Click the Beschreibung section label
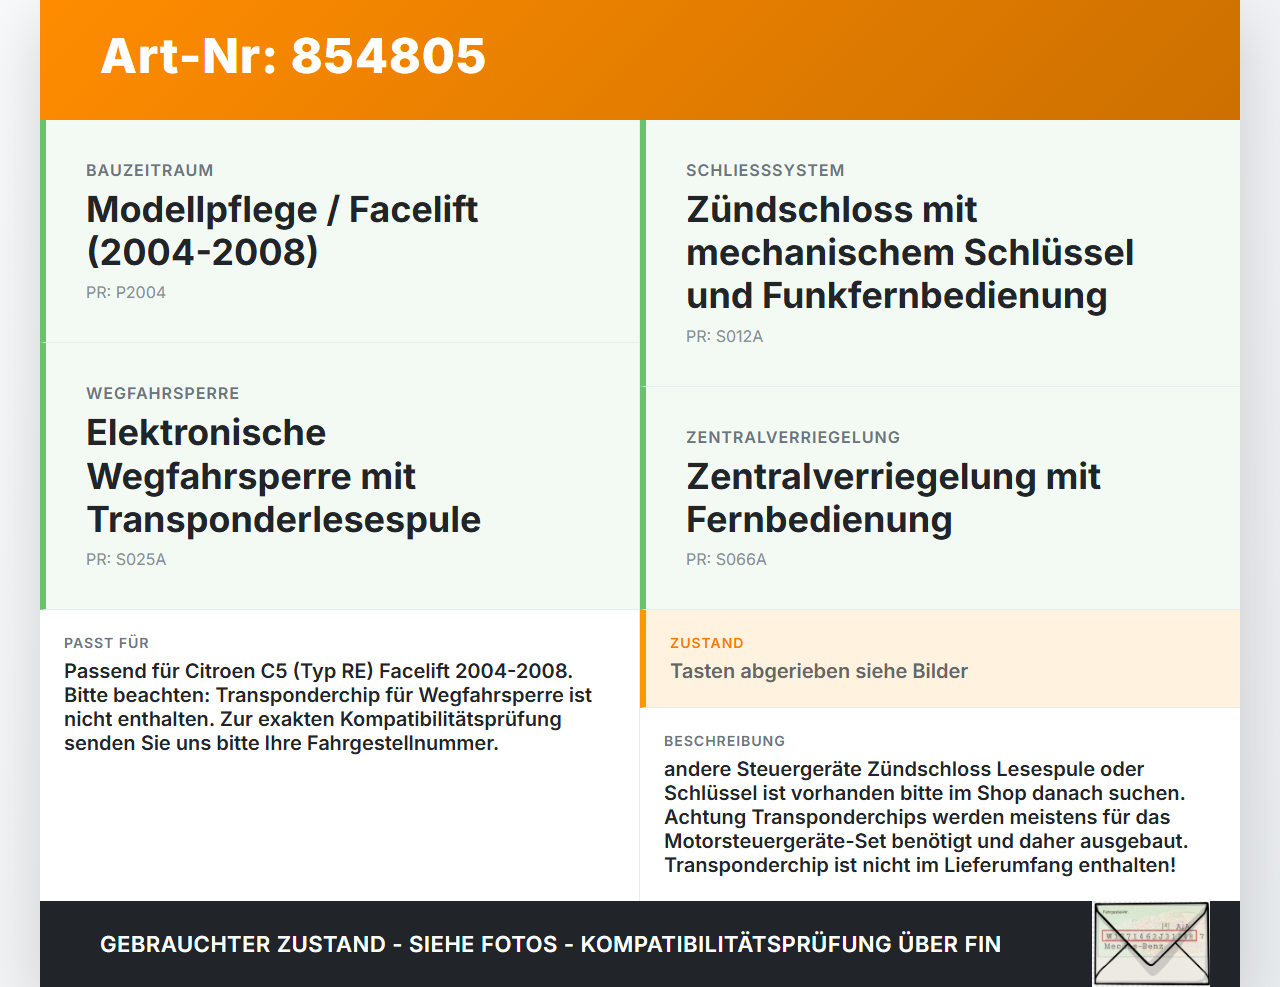Image resolution: width=1280 pixels, height=987 pixels. (724, 741)
